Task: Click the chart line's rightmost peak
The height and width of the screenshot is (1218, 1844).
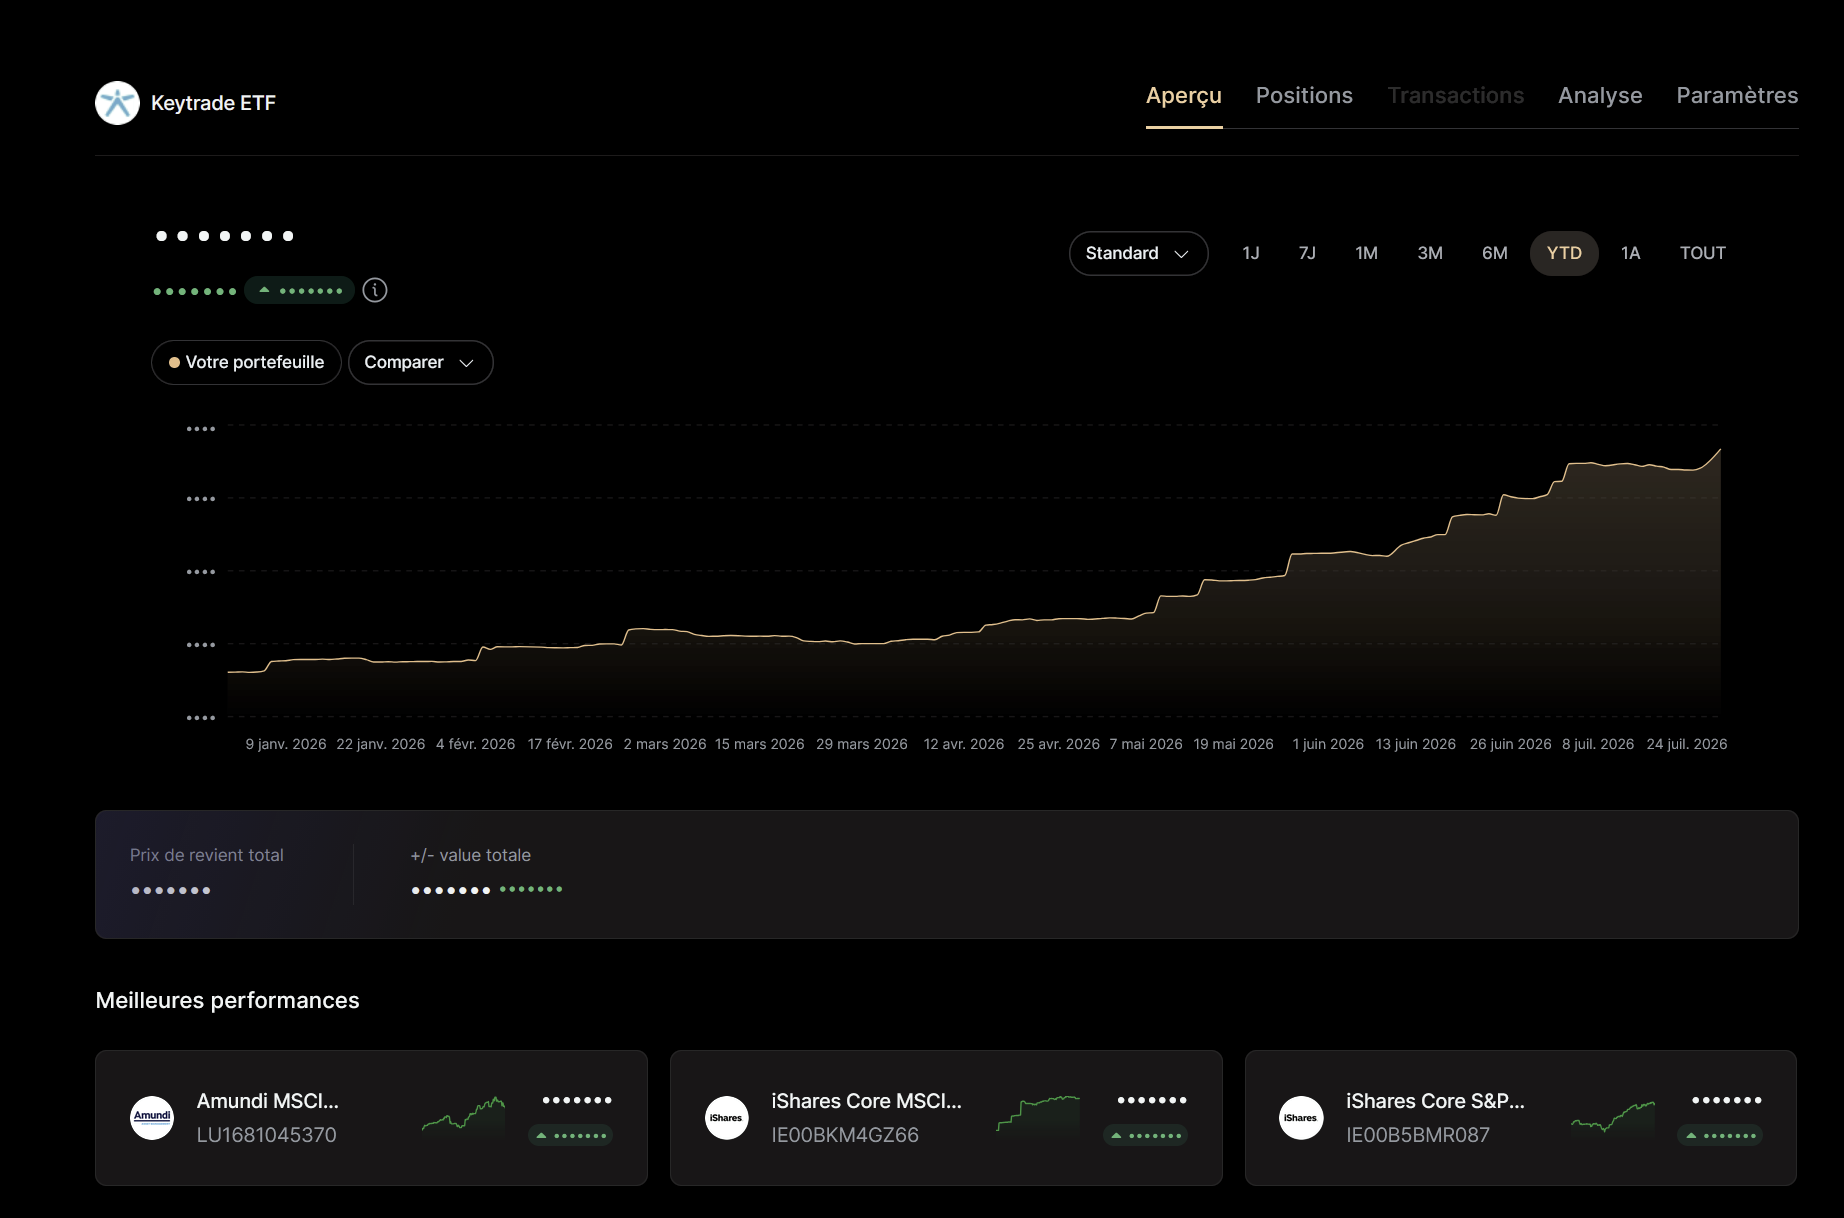Action: pos(1719,450)
